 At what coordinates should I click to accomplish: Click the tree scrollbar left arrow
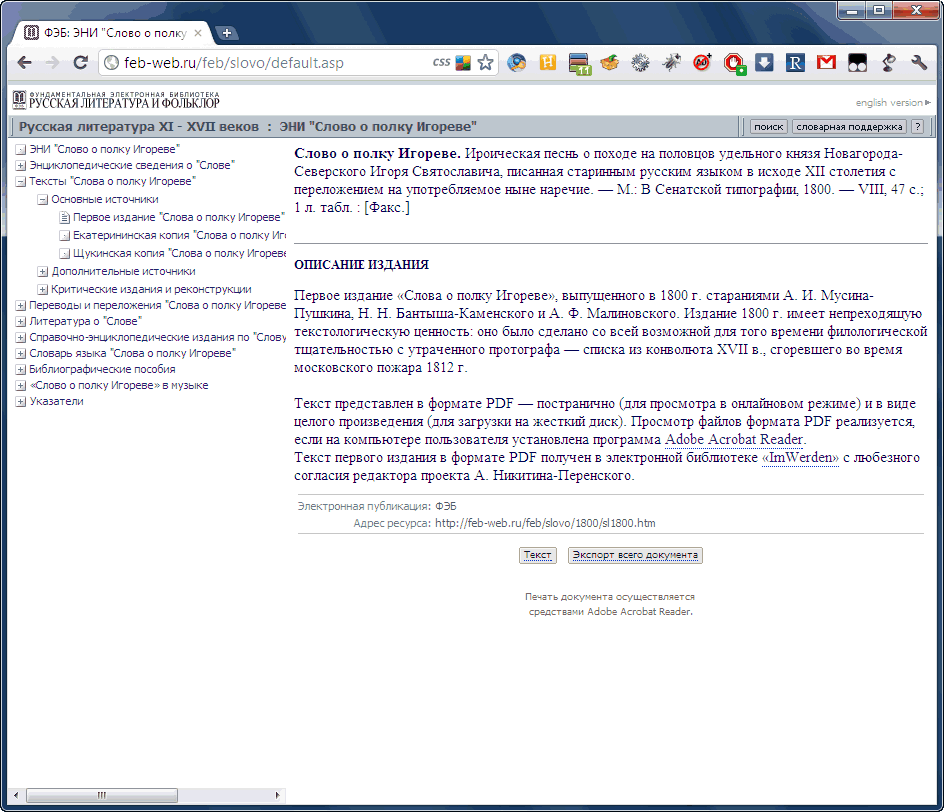16,795
